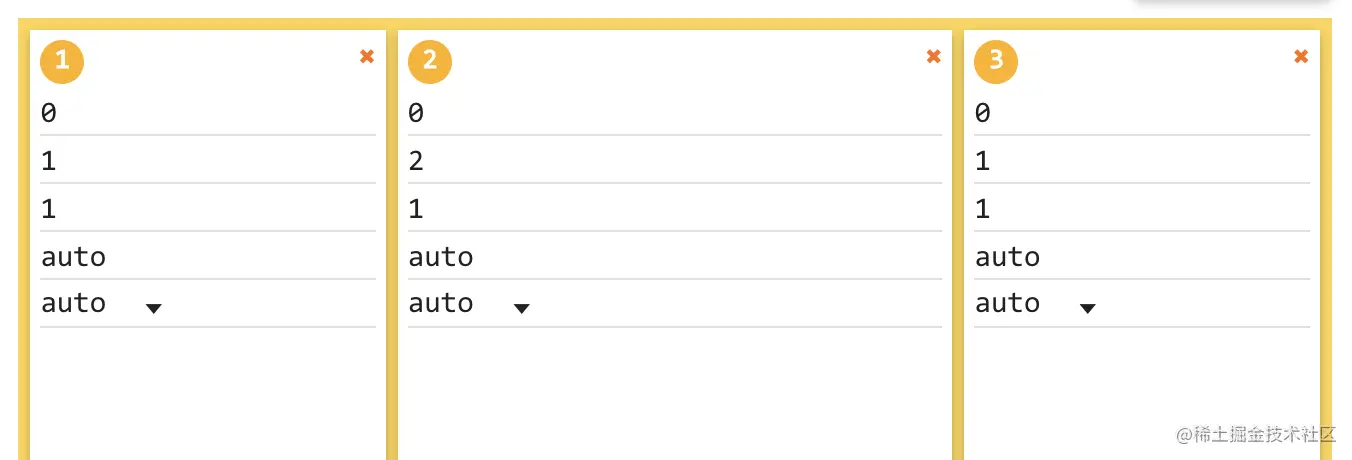This screenshot has width=1352, height=460.
Task: Delete item 2 using its X icon
Action: (x=934, y=57)
